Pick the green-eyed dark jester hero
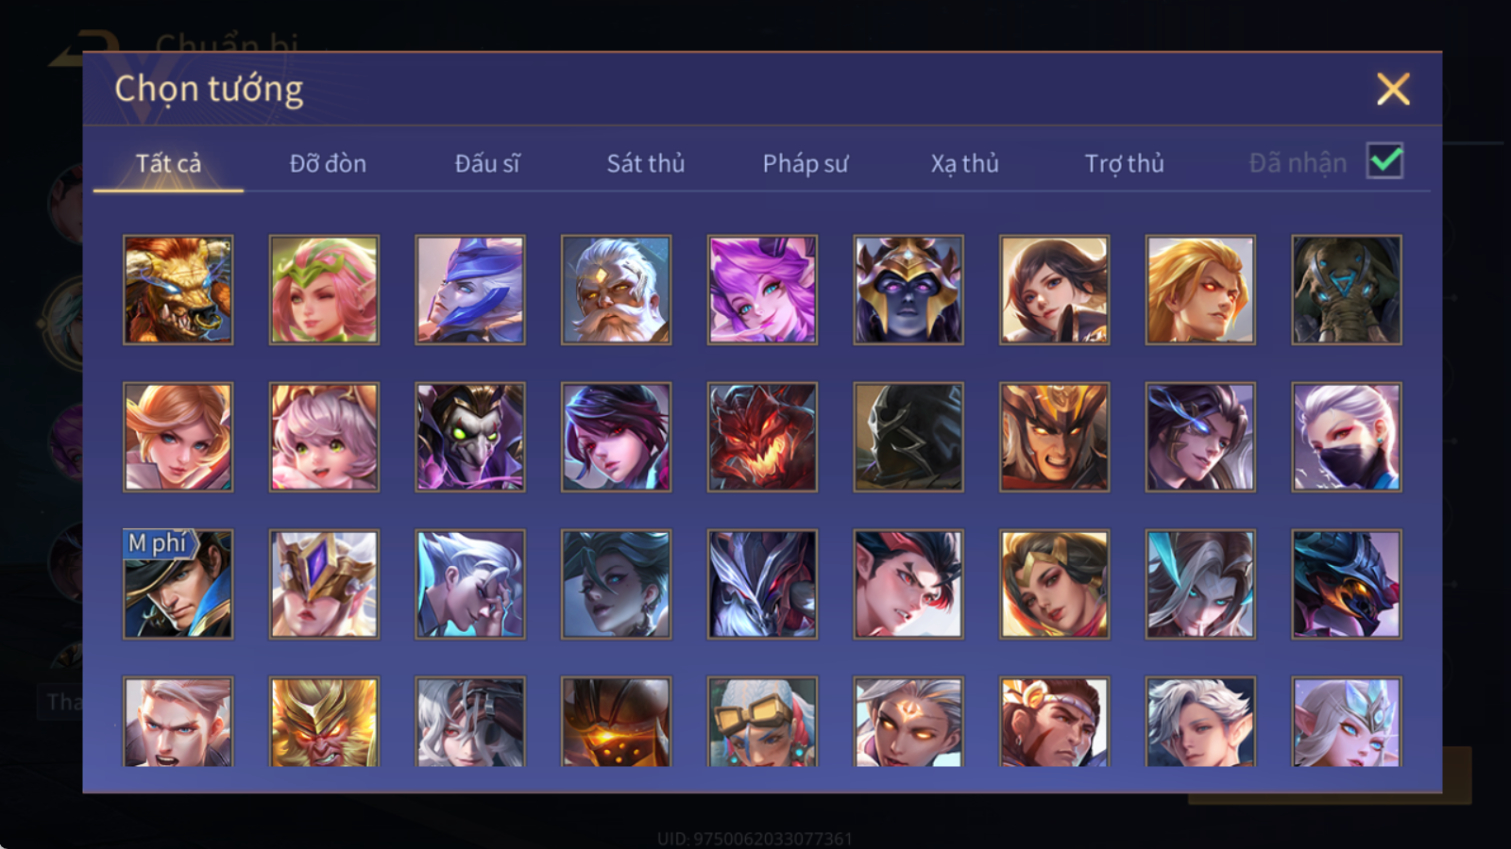The height and width of the screenshot is (849, 1511). [x=470, y=437]
